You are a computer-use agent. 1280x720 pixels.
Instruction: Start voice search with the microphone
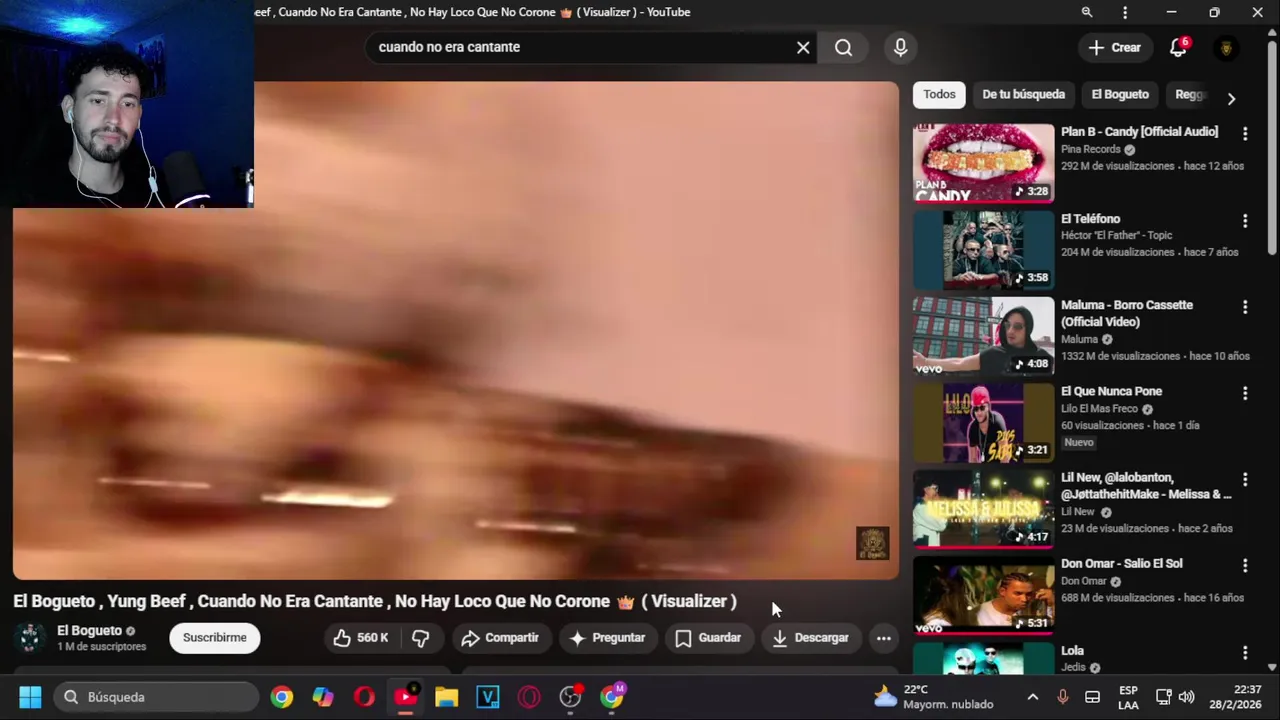pos(900,47)
